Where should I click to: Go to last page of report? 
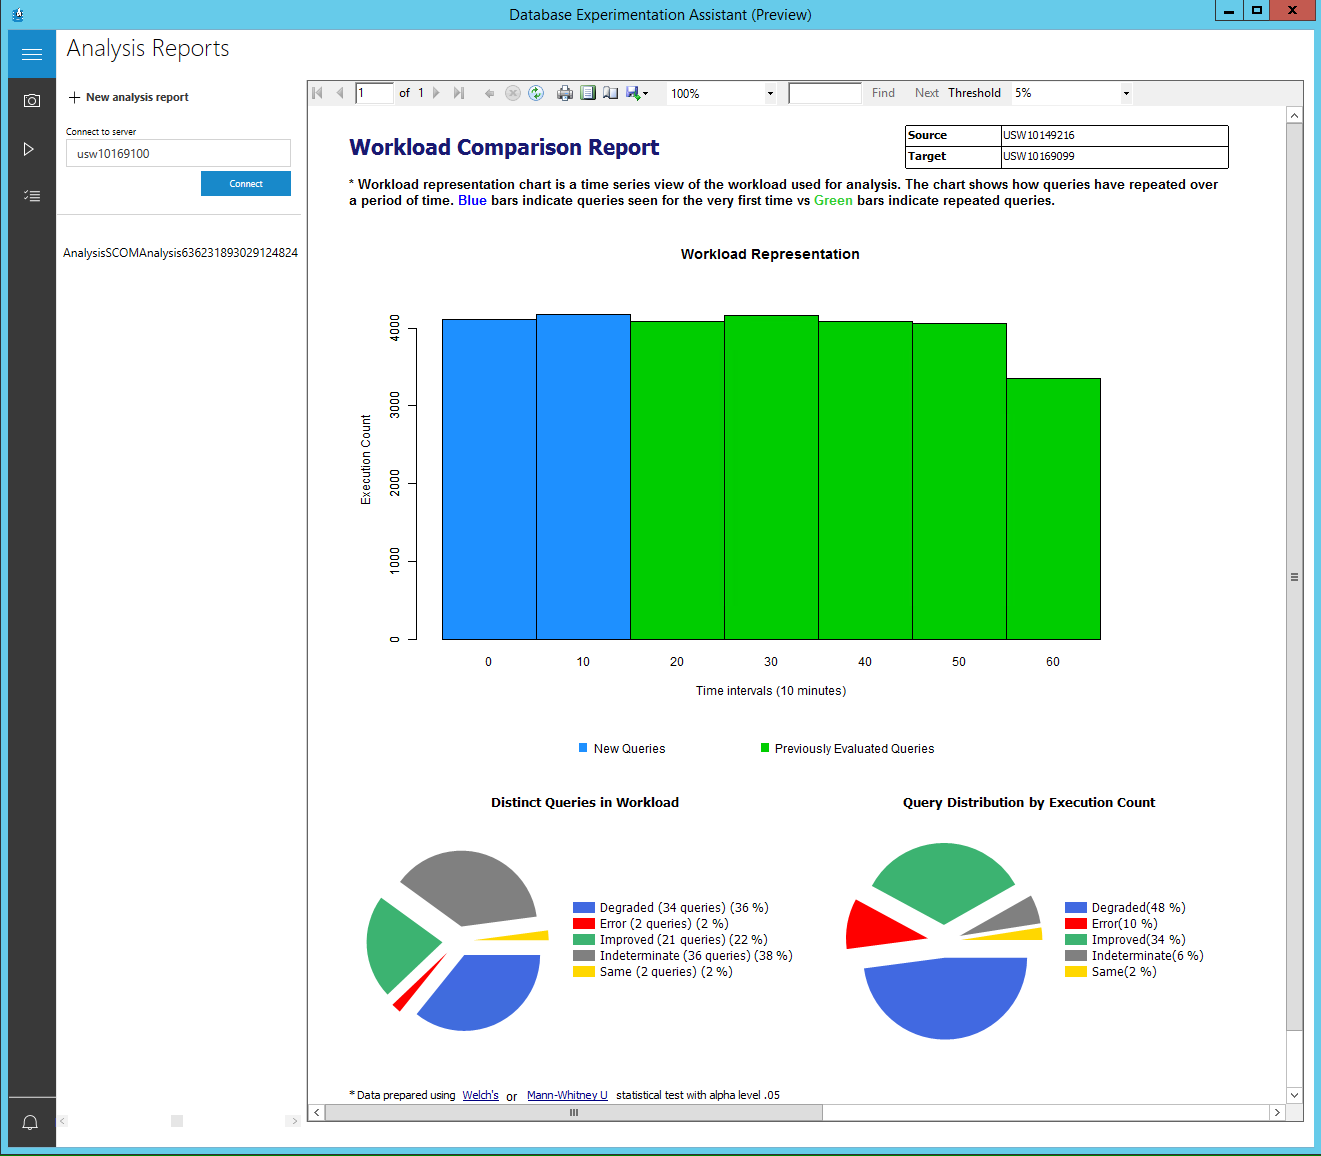459,93
